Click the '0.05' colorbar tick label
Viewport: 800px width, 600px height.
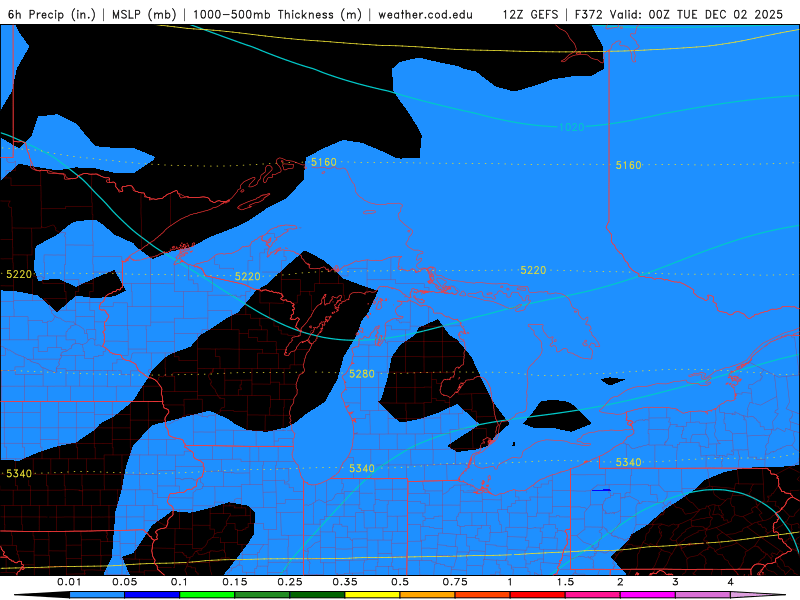[124, 582]
